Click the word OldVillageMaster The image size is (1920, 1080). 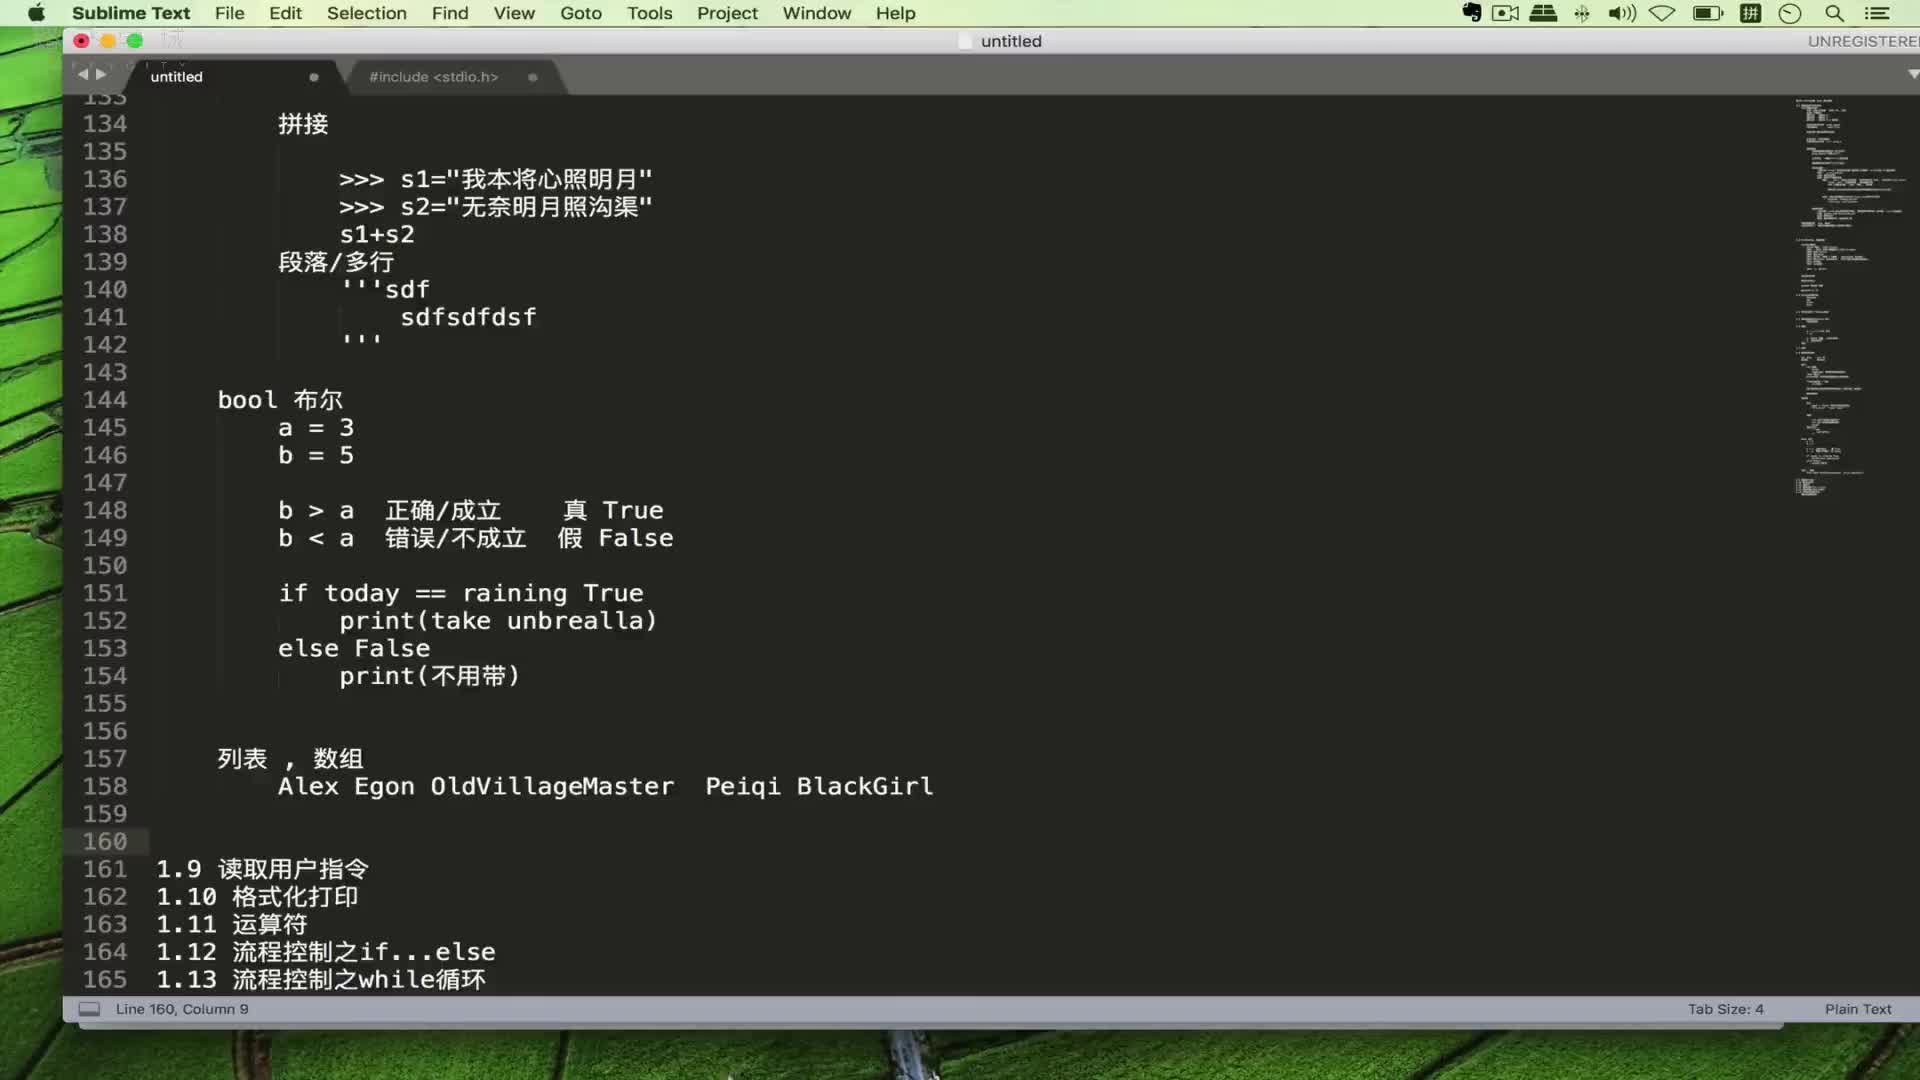coord(552,786)
